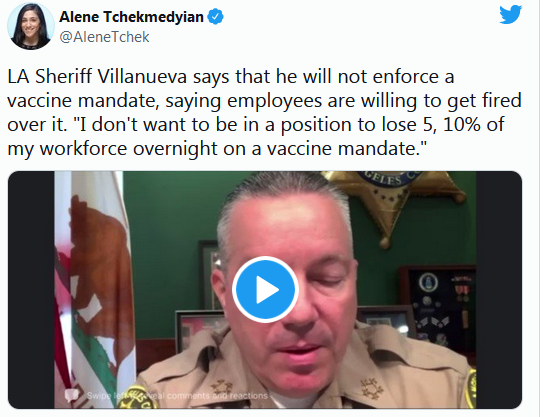Click the comment bubble icon in video
This screenshot has height=417, width=551.
pyautogui.click(x=72, y=396)
